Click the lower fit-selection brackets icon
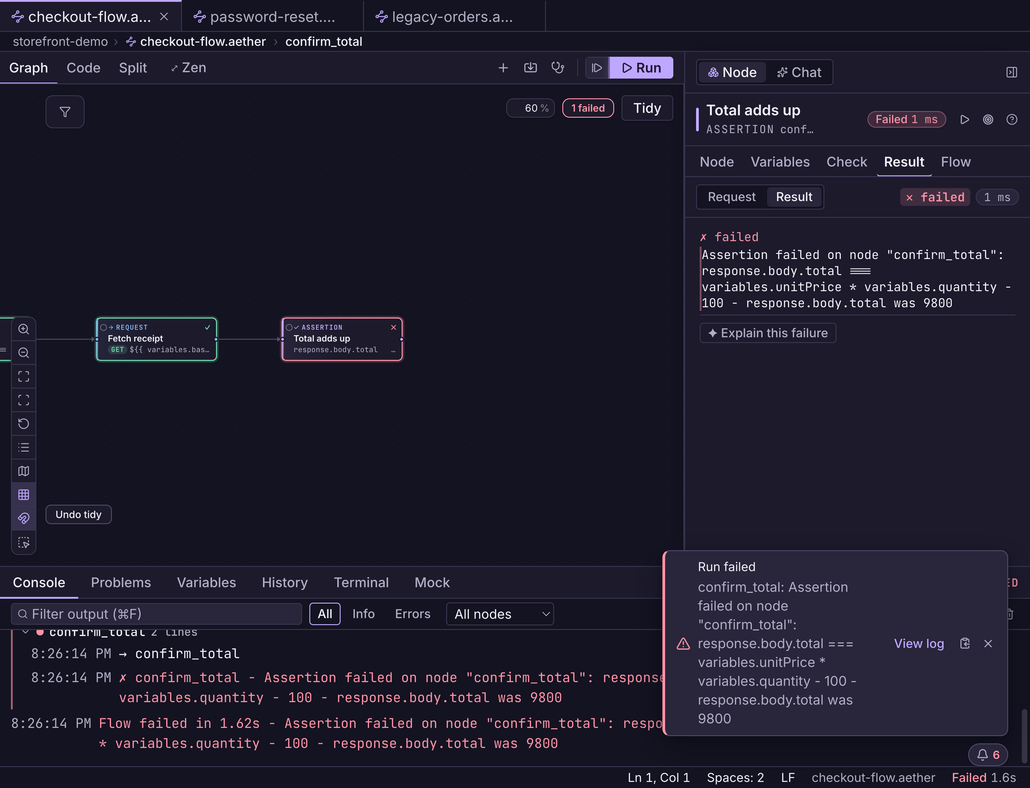Viewport: 1030px width, 788px height. tap(24, 400)
